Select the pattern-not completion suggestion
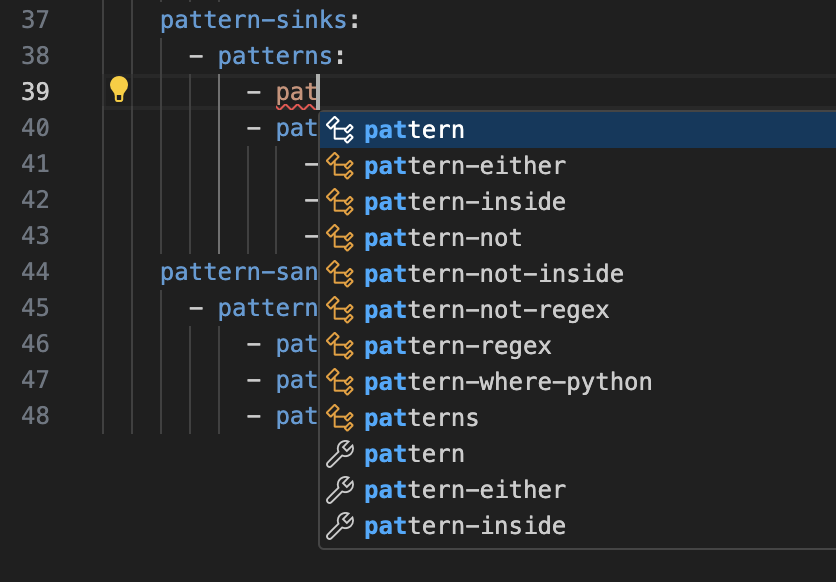This screenshot has height=582, width=836. (x=442, y=237)
